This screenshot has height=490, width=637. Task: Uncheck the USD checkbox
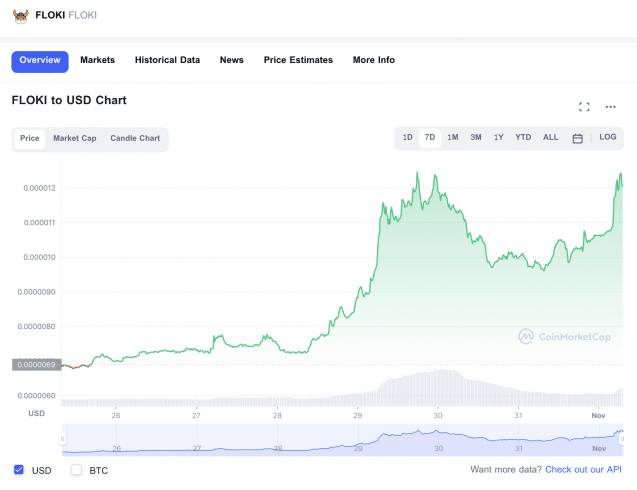[x=19, y=470]
